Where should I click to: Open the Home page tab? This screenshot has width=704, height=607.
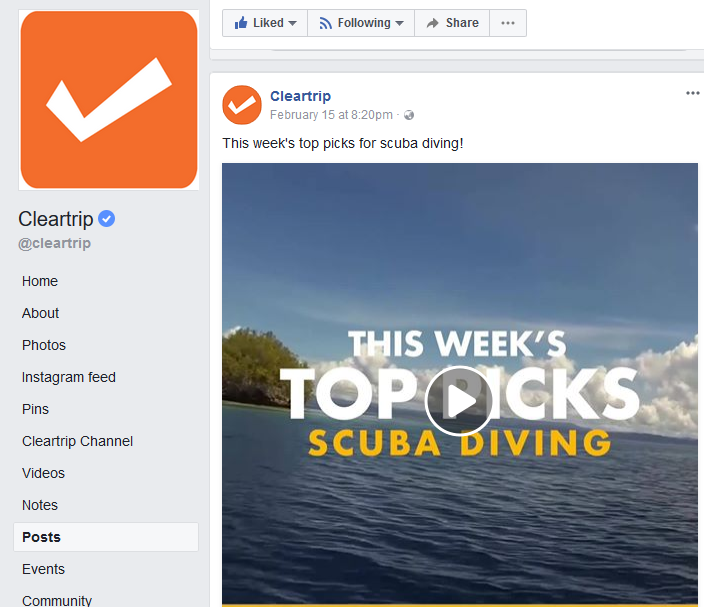click(x=40, y=281)
